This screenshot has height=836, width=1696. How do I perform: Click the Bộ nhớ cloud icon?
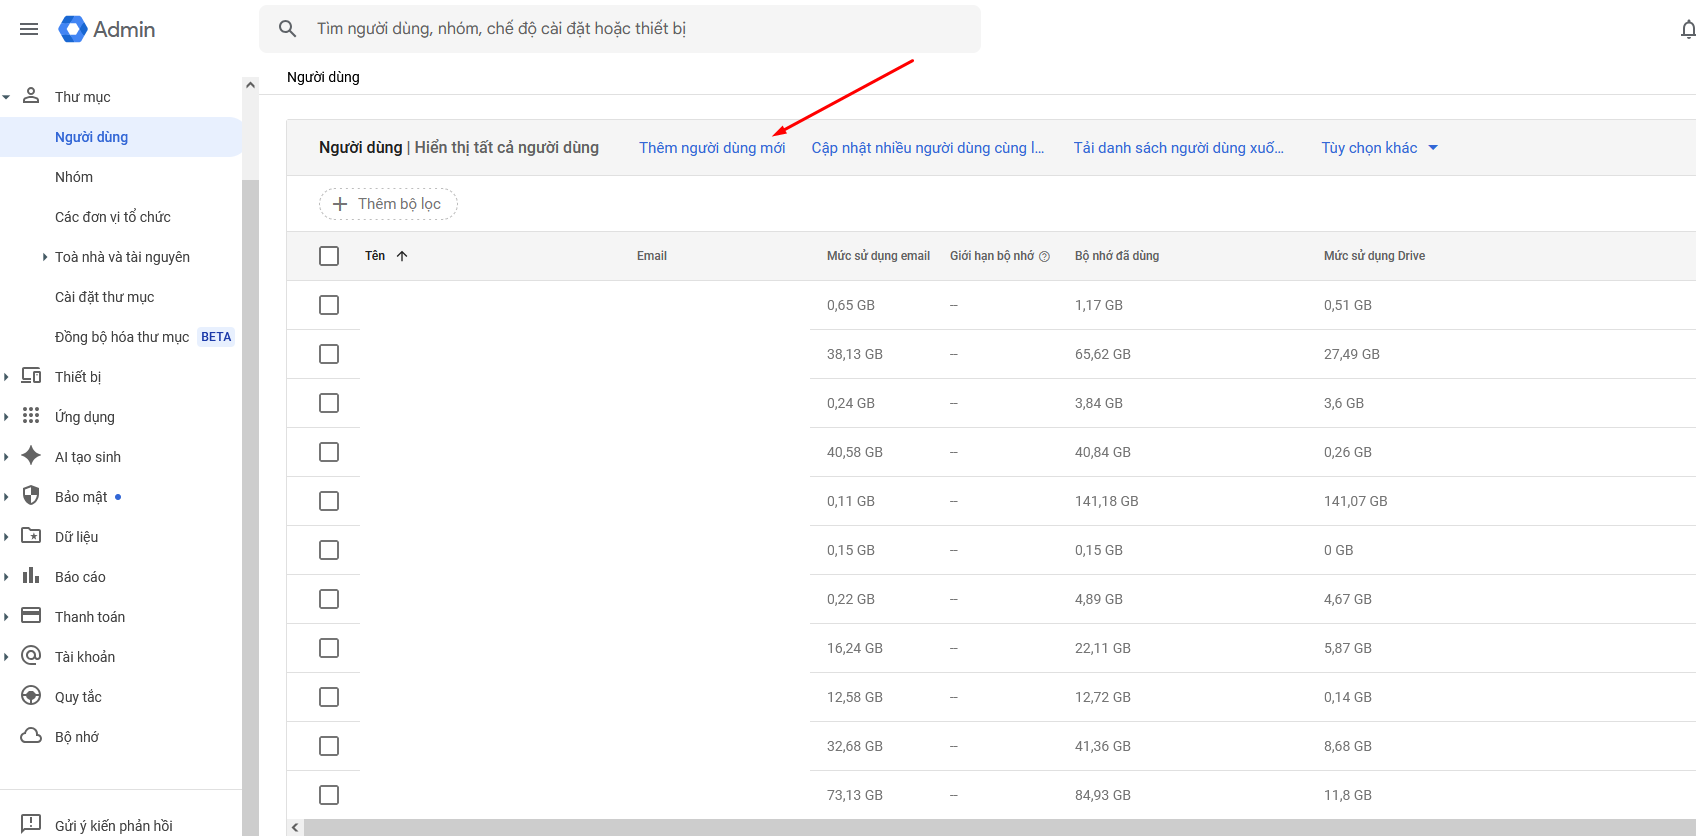point(31,736)
